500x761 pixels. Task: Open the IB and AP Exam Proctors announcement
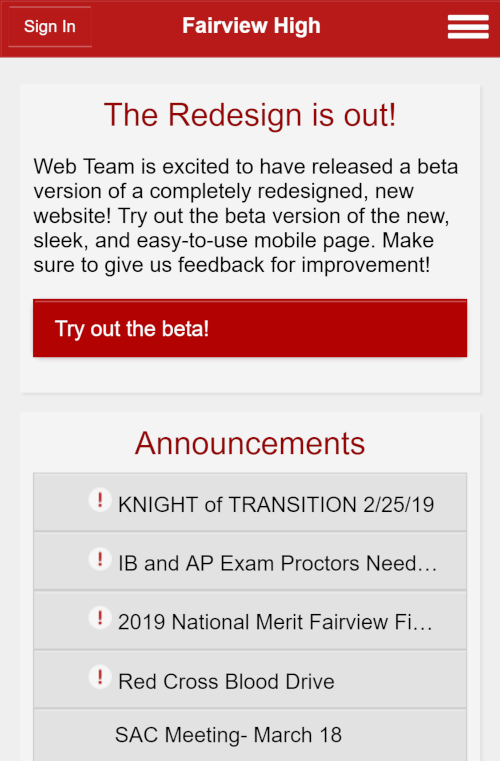(250, 561)
